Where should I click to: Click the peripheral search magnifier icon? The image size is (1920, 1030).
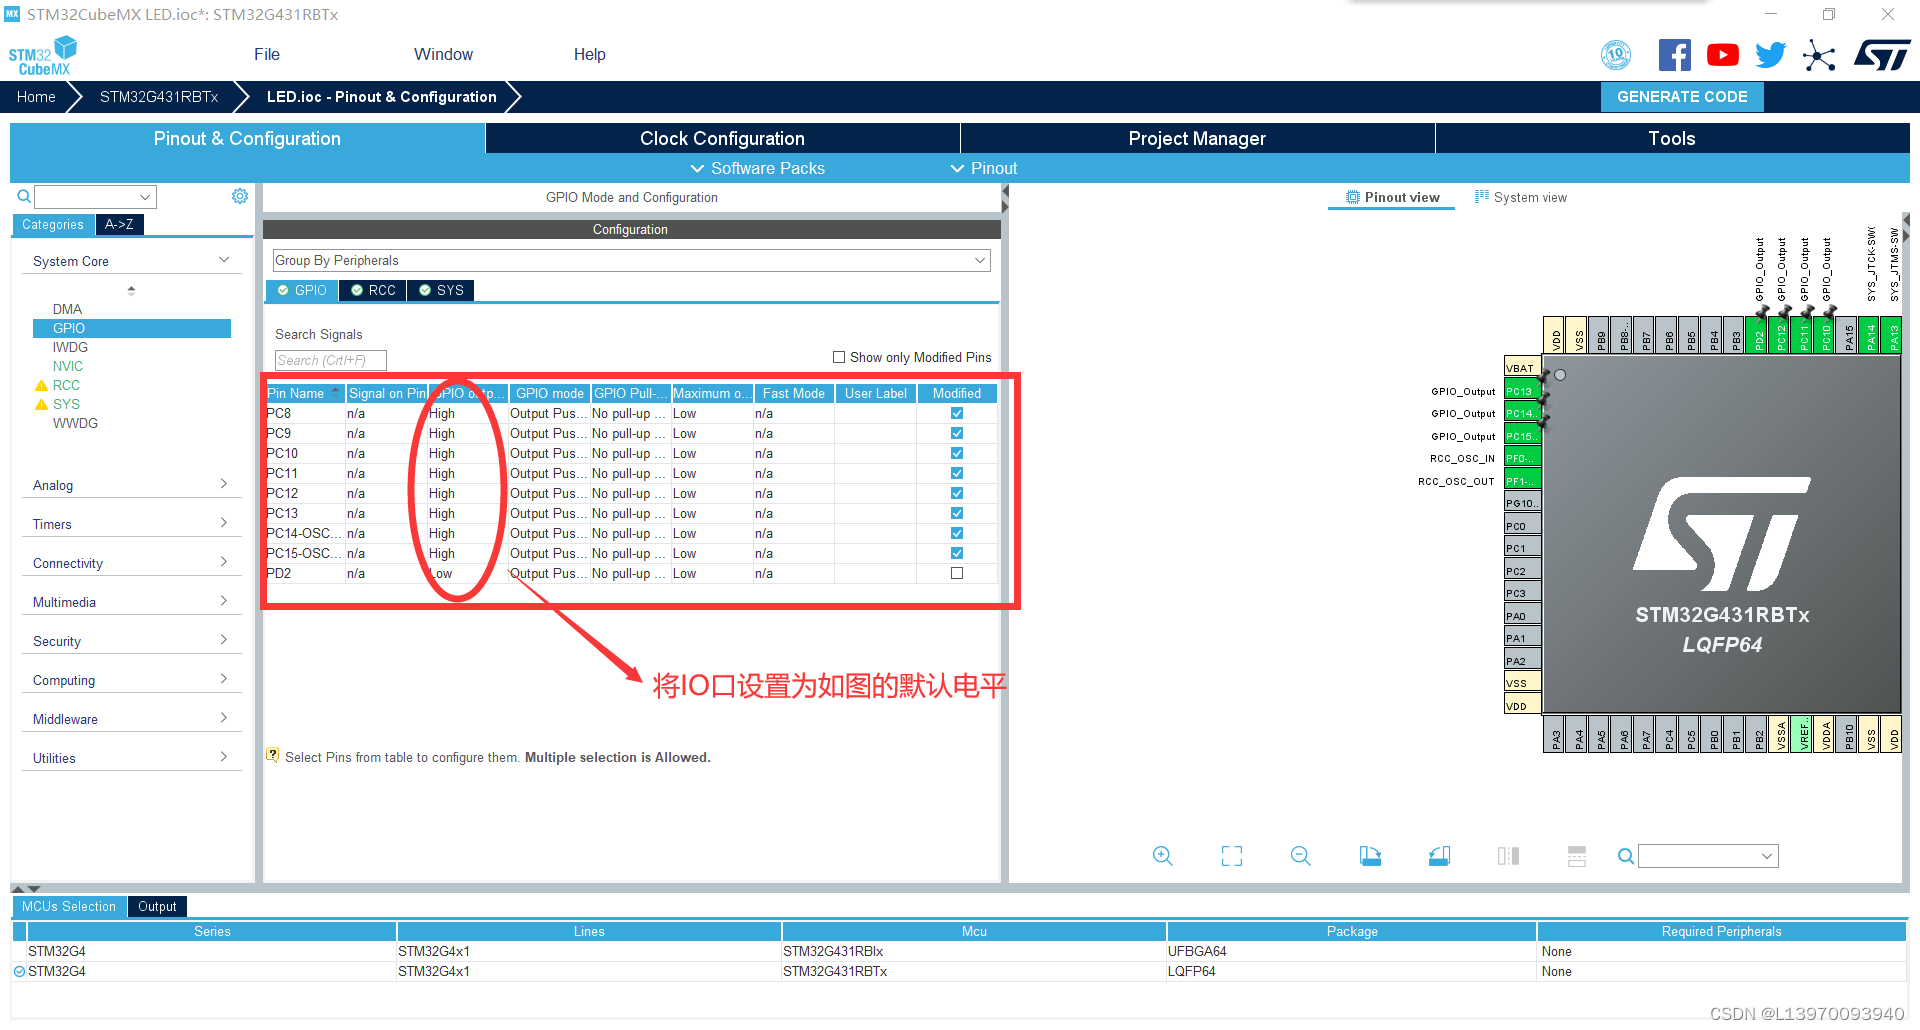pos(24,196)
